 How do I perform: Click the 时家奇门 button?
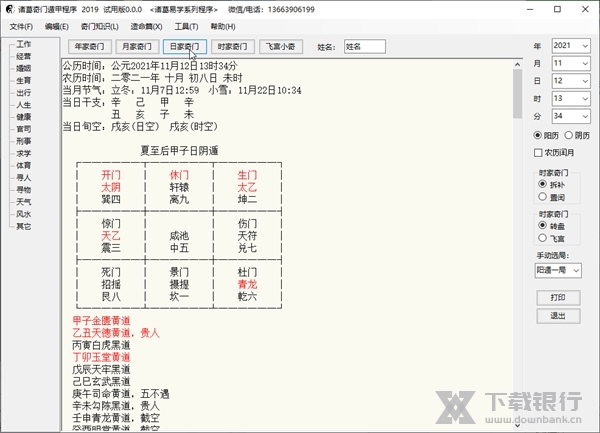click(x=232, y=47)
